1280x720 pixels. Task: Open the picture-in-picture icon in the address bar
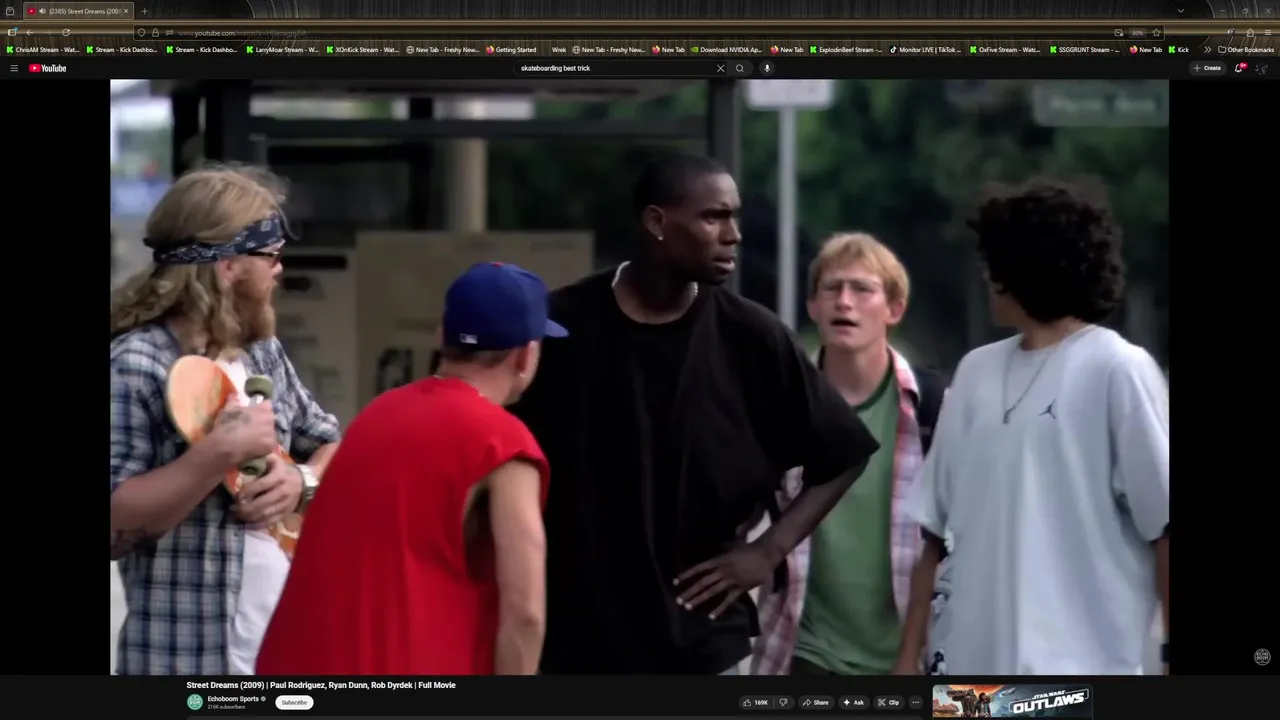click(x=1118, y=32)
